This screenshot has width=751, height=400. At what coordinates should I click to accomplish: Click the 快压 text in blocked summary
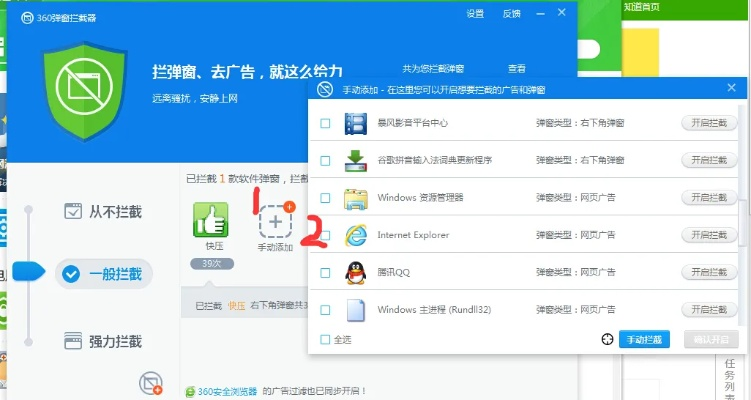click(236, 306)
